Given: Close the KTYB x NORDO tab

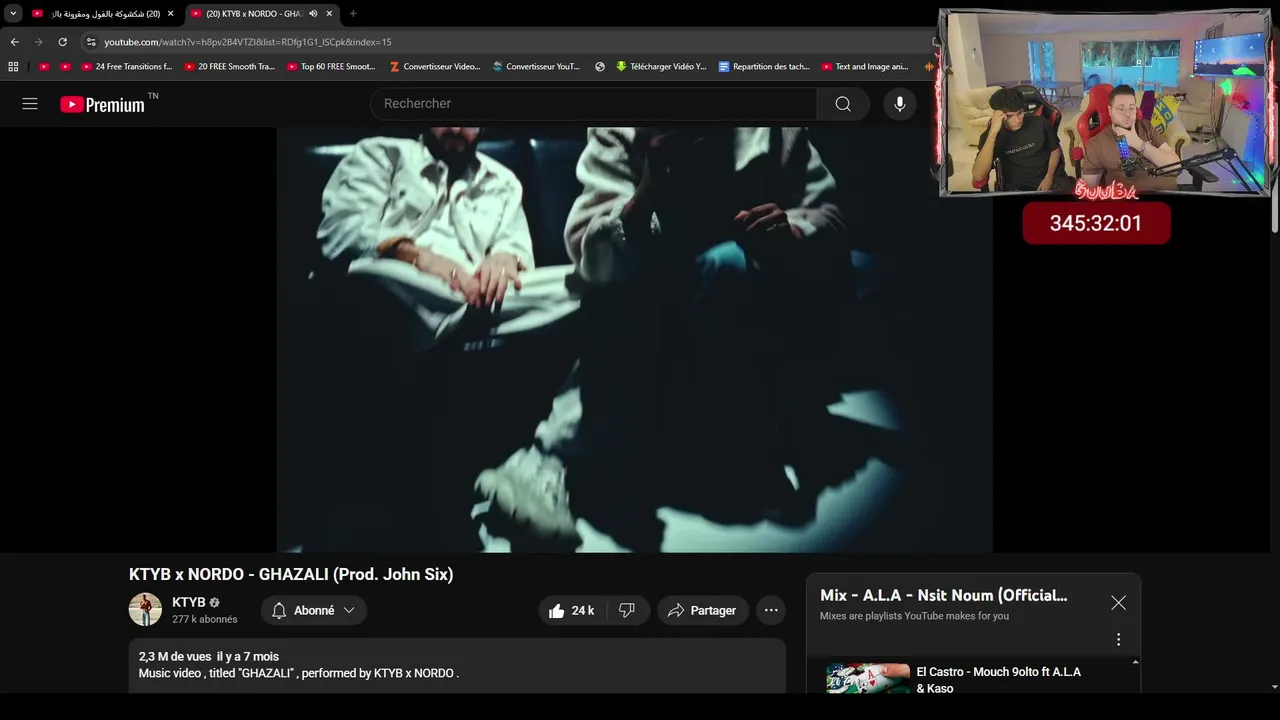Looking at the screenshot, I should [329, 14].
